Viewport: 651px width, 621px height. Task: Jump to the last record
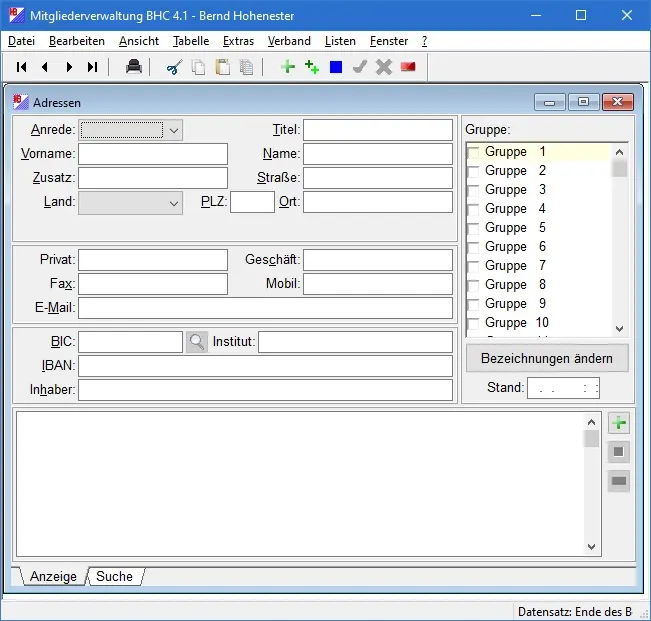[93, 67]
